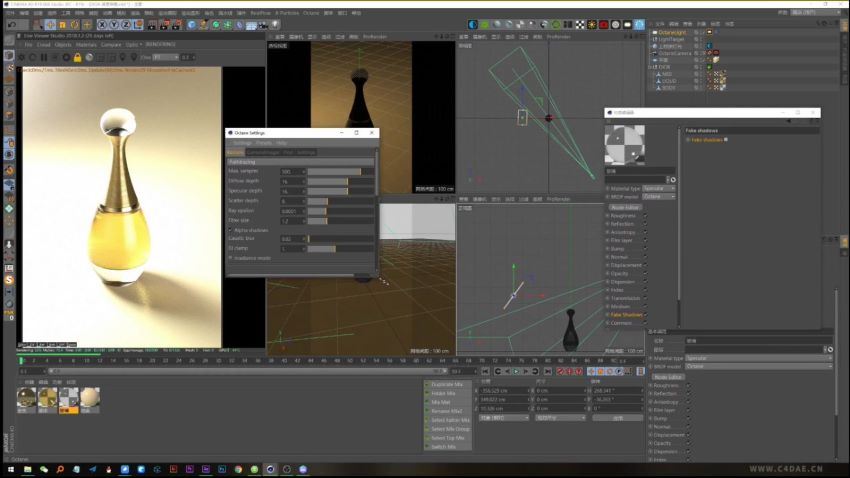Adjust the Diffuse depth slider
The width and height of the screenshot is (850, 478).
340,181
